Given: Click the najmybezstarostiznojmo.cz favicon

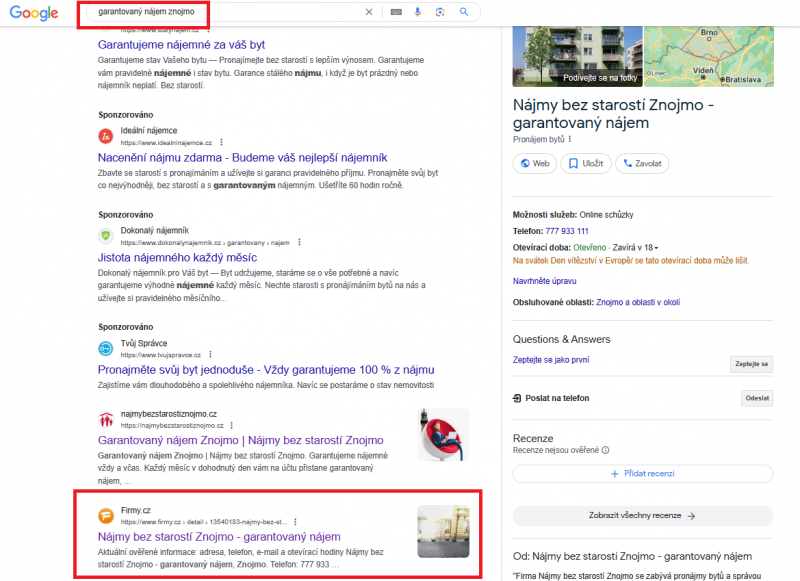Looking at the screenshot, I should [106, 419].
